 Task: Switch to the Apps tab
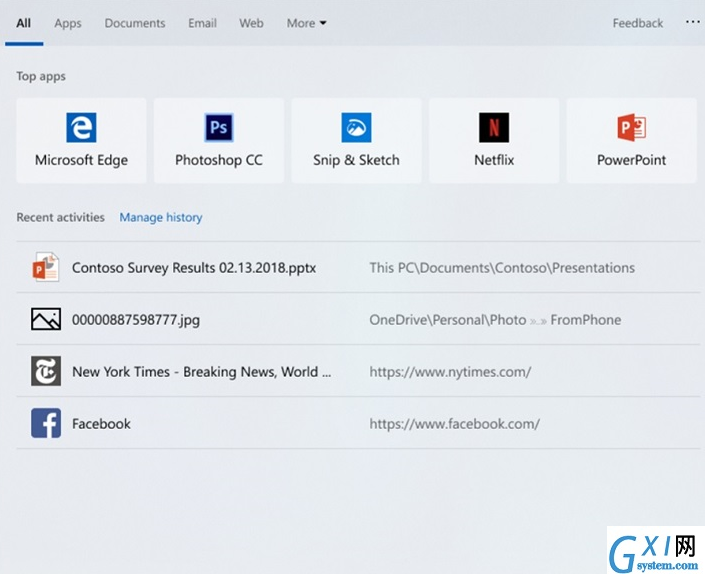(x=68, y=23)
